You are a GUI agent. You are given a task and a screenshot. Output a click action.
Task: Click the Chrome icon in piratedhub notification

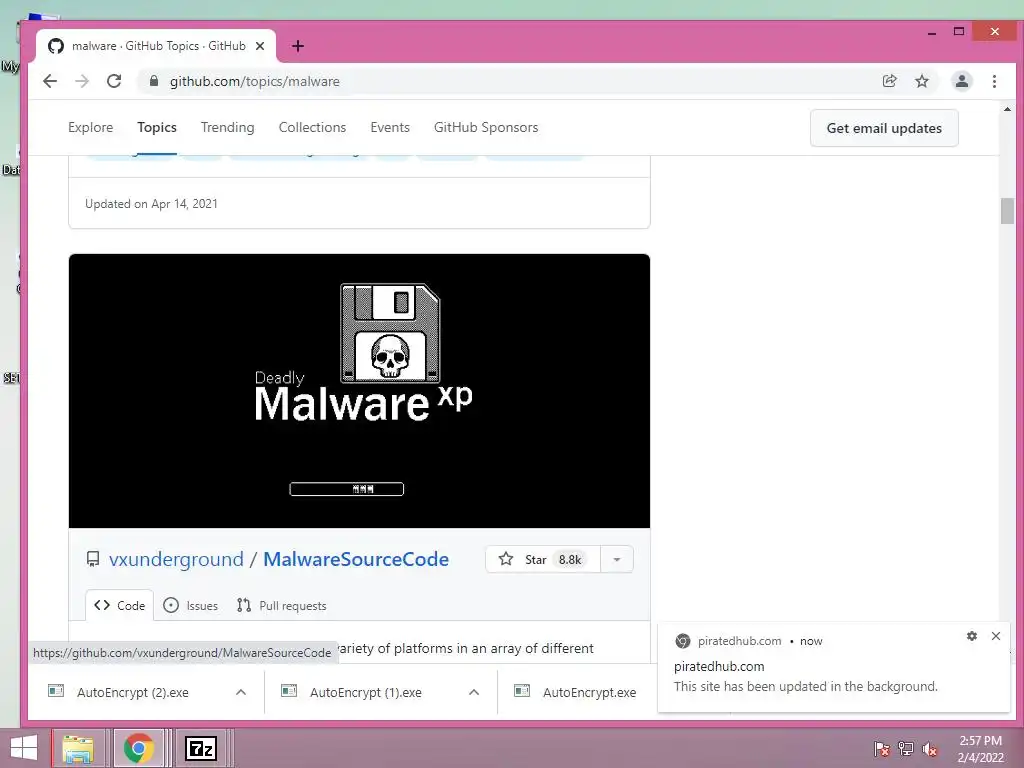pyautogui.click(x=682, y=641)
